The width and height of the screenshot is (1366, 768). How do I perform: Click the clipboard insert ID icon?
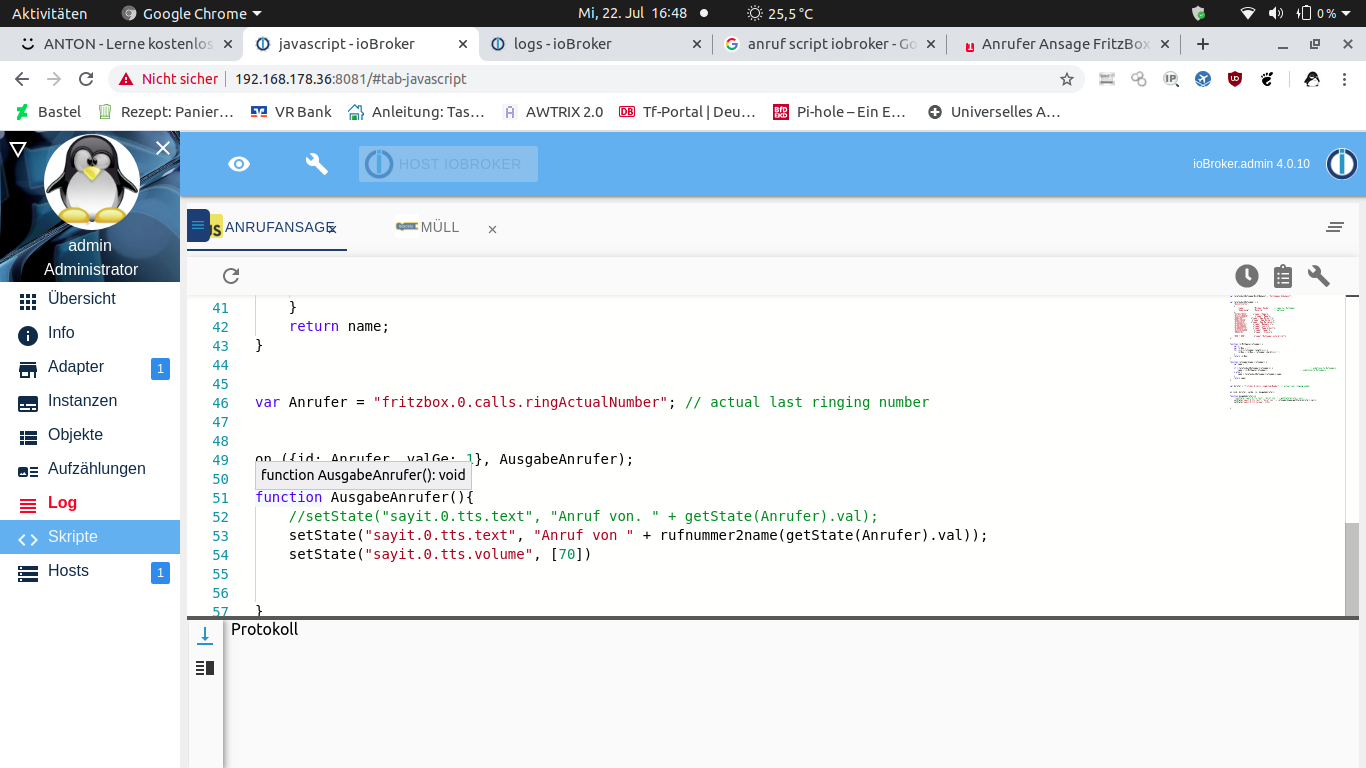pyautogui.click(x=1283, y=276)
